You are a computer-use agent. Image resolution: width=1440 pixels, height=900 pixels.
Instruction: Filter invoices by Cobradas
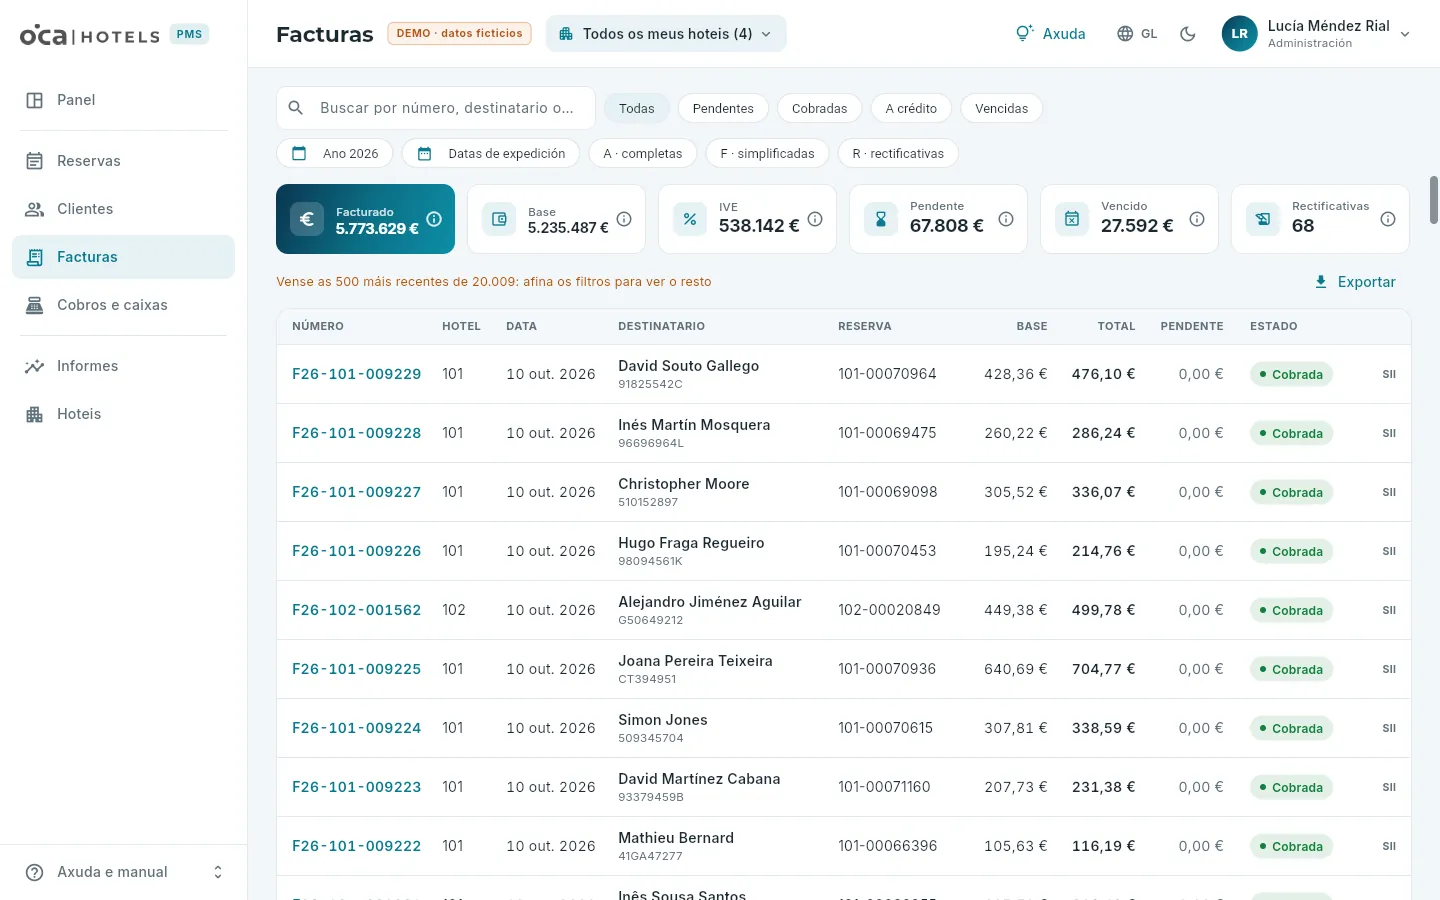coord(819,108)
